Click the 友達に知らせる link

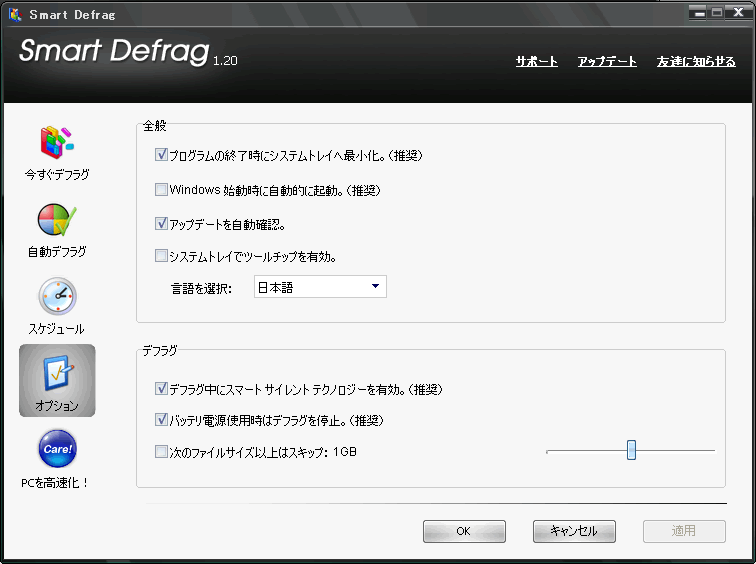coord(696,61)
